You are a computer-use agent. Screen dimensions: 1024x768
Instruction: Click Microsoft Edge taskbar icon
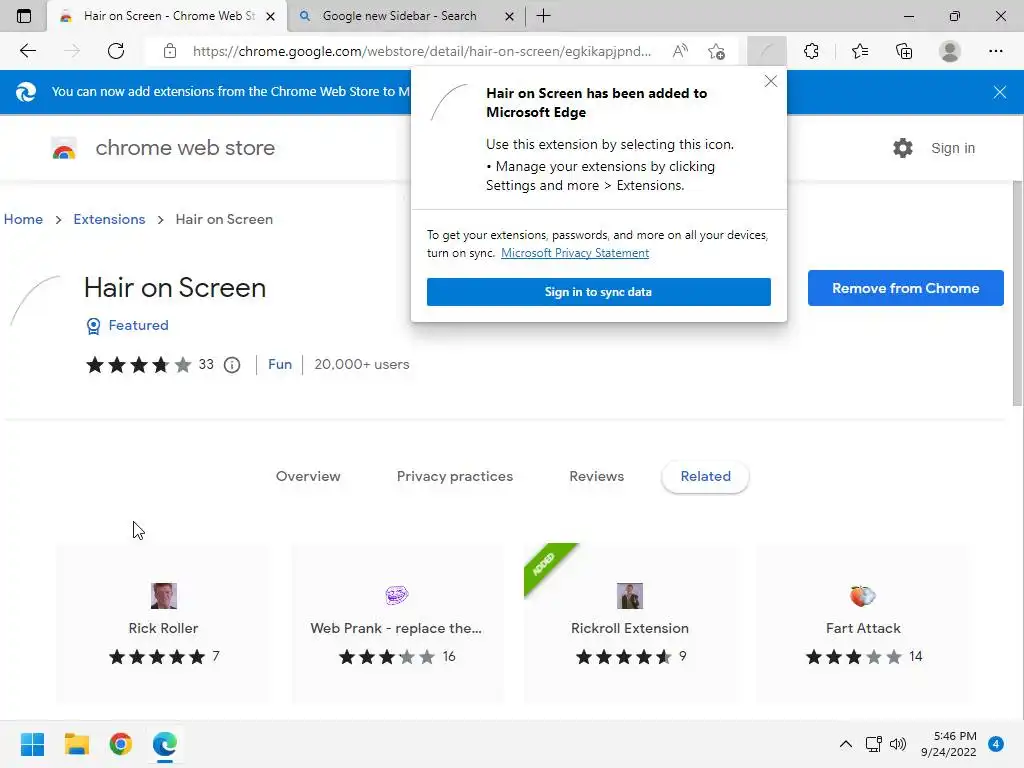tap(165, 744)
